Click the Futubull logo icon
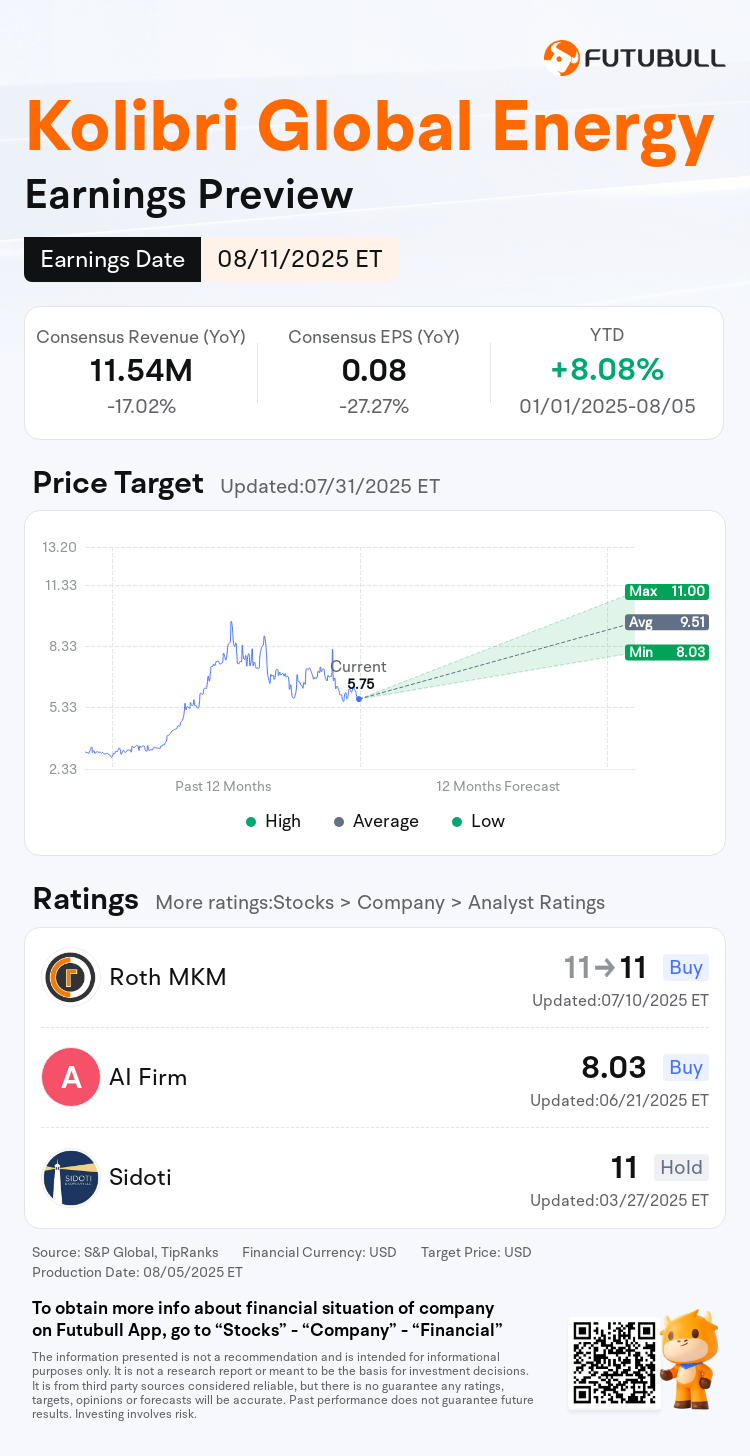 point(561,58)
